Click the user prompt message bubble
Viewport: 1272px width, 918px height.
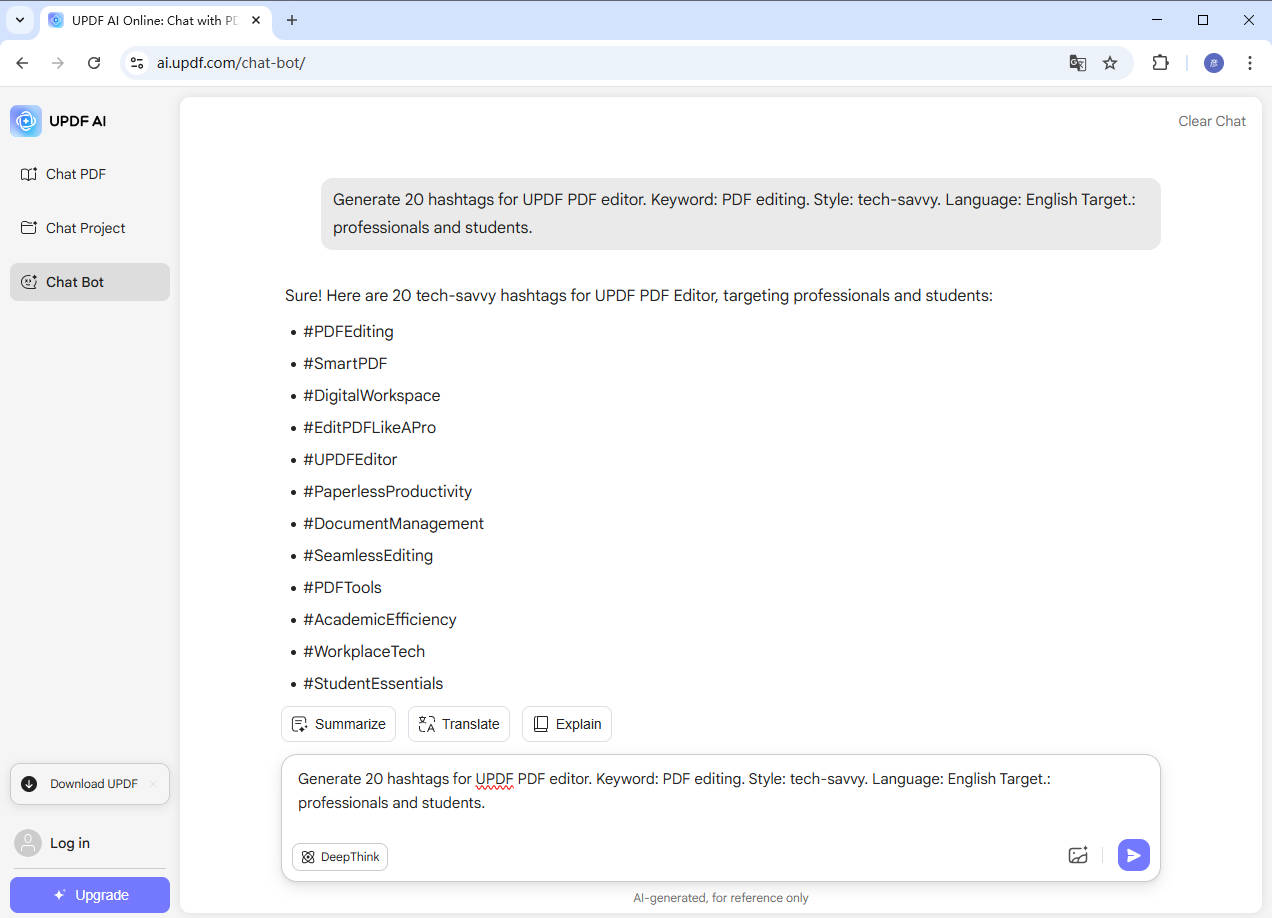[740, 214]
